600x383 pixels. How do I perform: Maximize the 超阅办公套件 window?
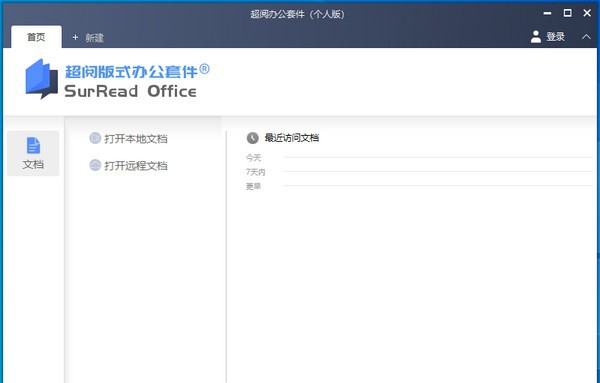pyautogui.click(x=567, y=13)
